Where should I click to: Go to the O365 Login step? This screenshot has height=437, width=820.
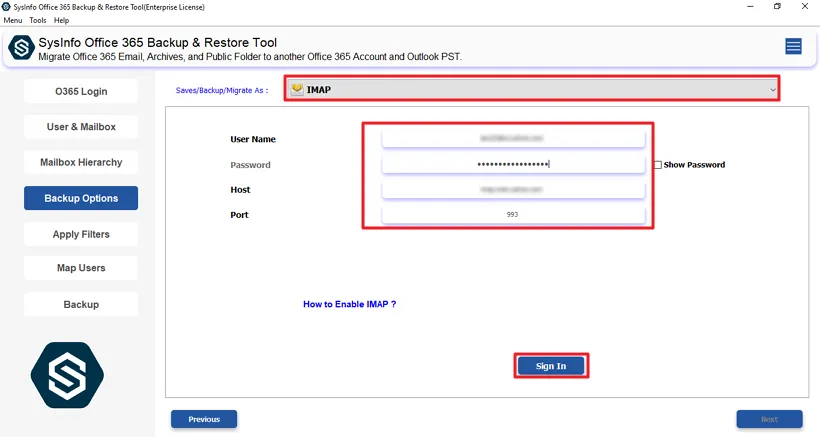[81, 91]
